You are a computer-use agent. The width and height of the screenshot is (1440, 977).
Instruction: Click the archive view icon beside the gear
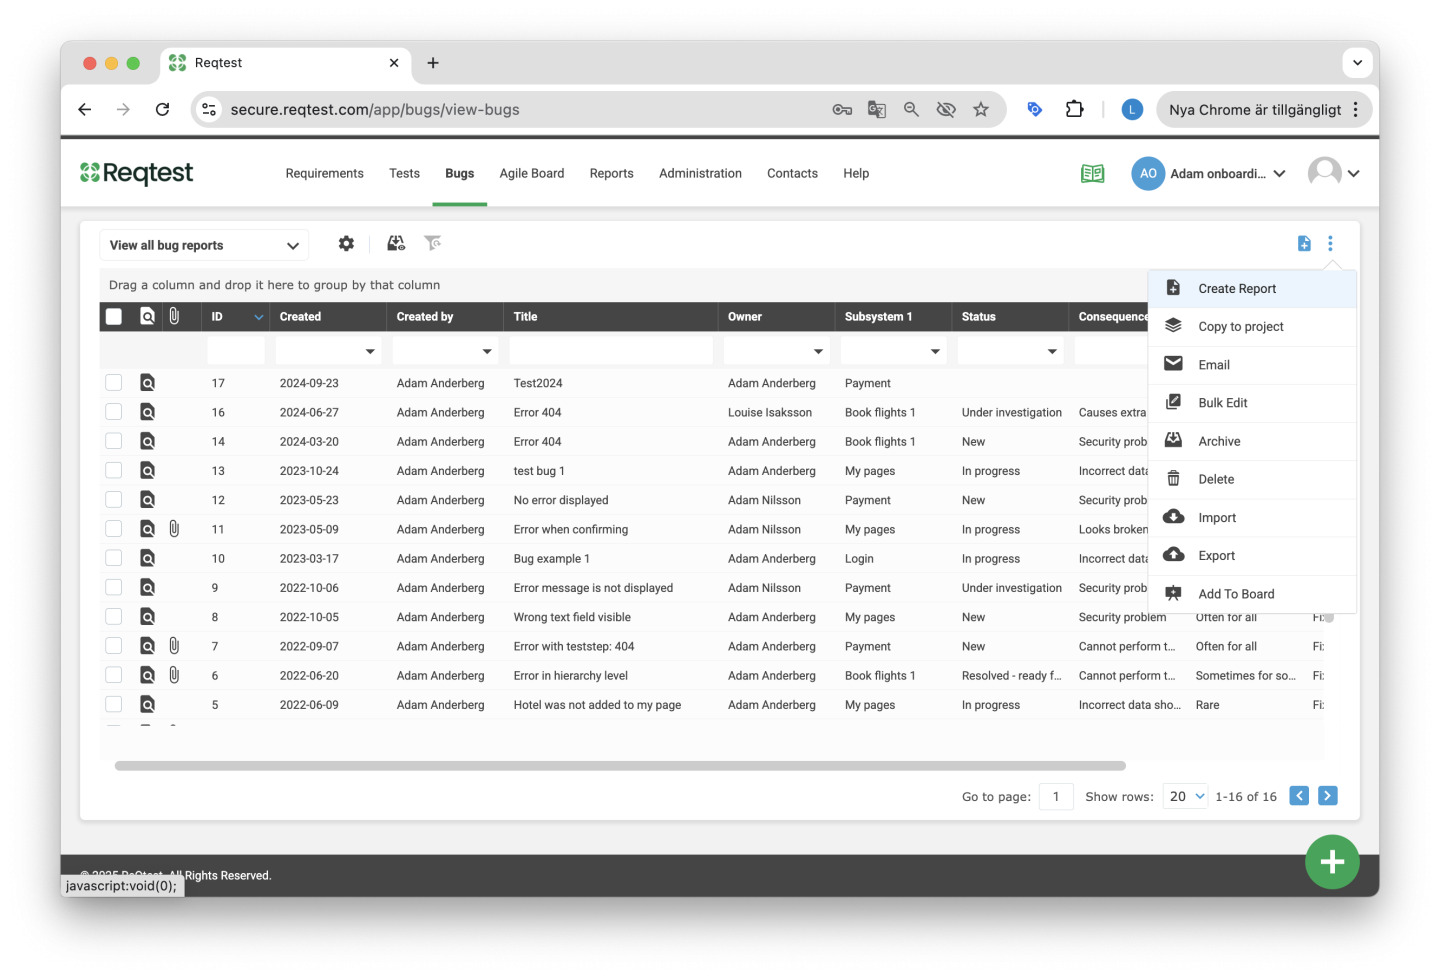(x=396, y=244)
